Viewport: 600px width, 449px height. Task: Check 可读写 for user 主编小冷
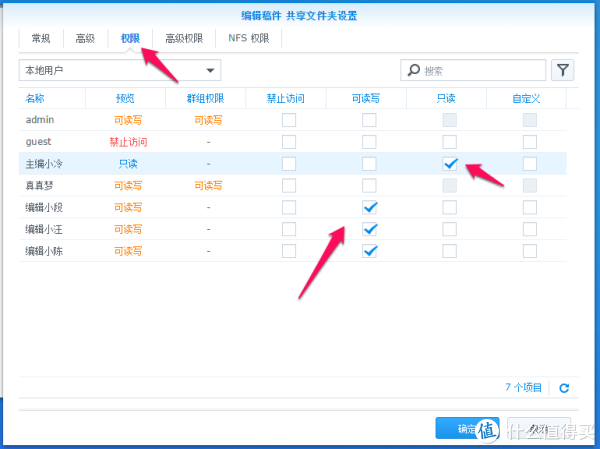(369, 164)
